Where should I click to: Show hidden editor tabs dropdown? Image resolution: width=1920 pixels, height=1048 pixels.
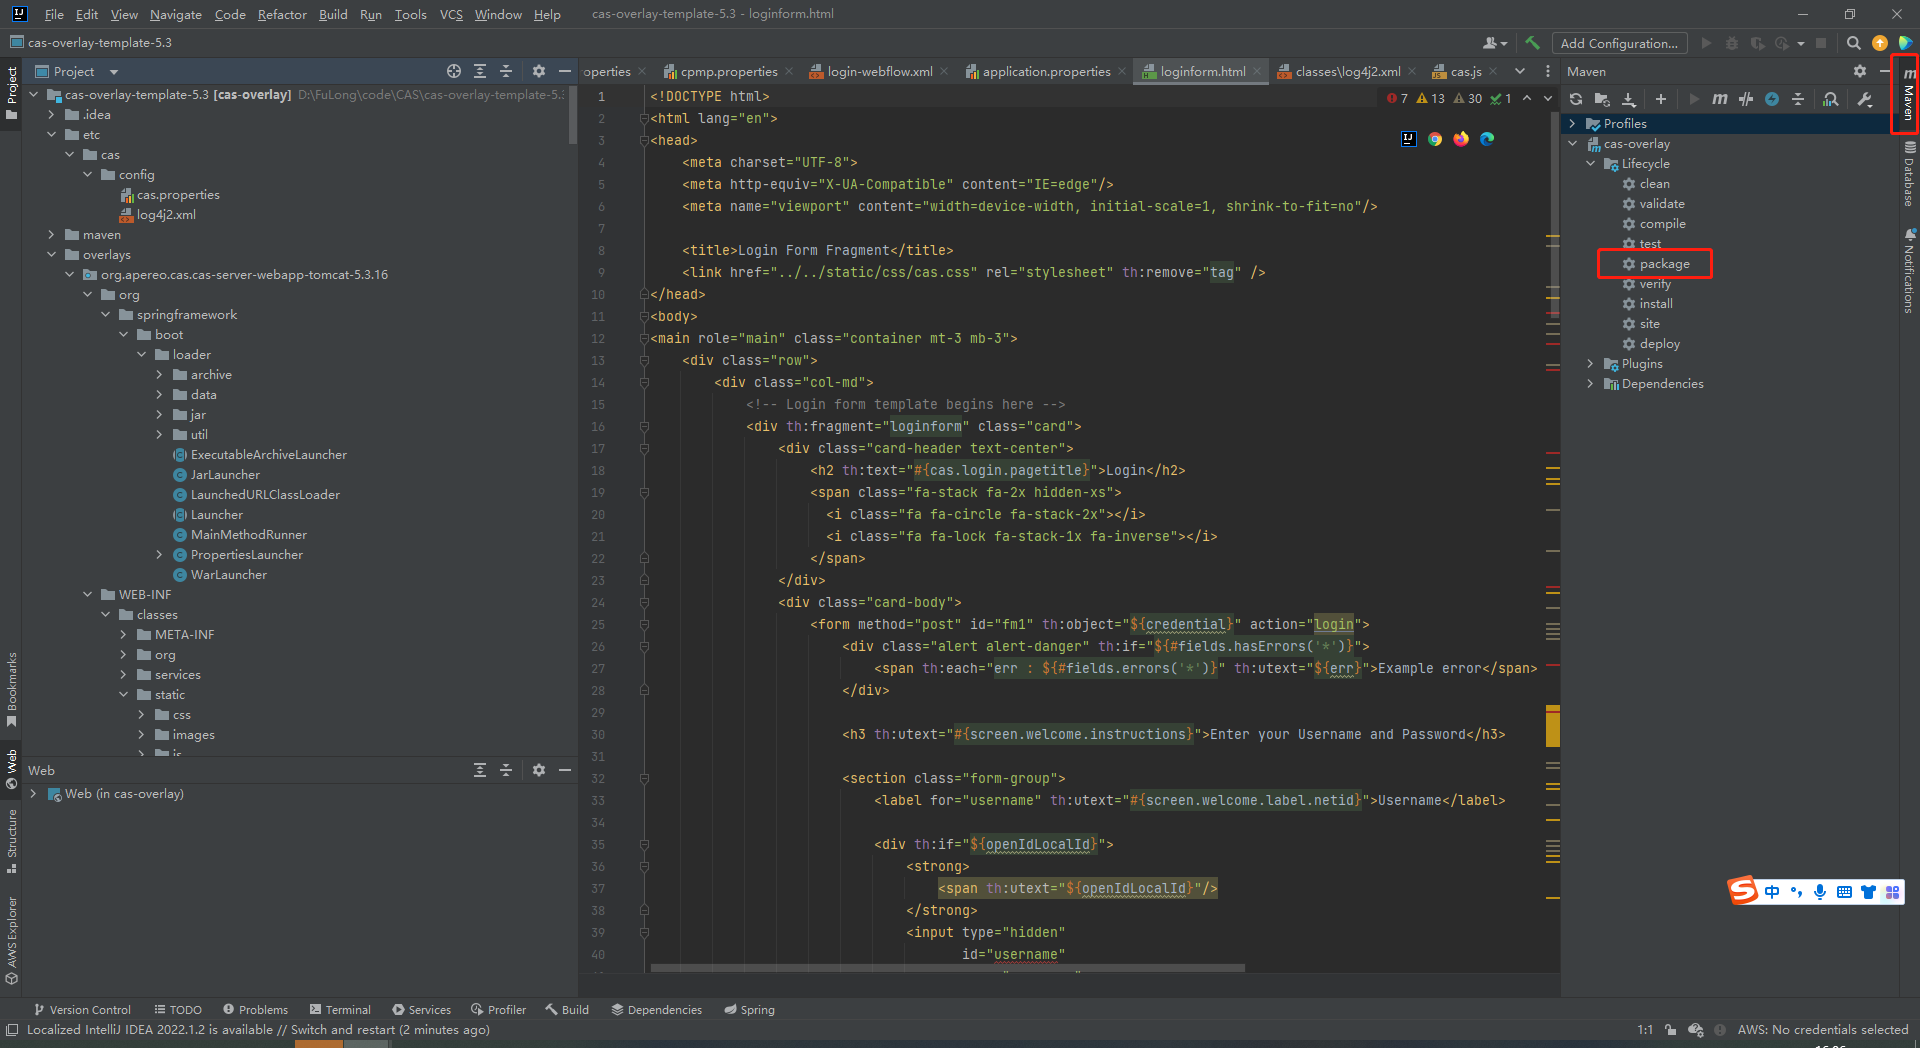point(1520,71)
